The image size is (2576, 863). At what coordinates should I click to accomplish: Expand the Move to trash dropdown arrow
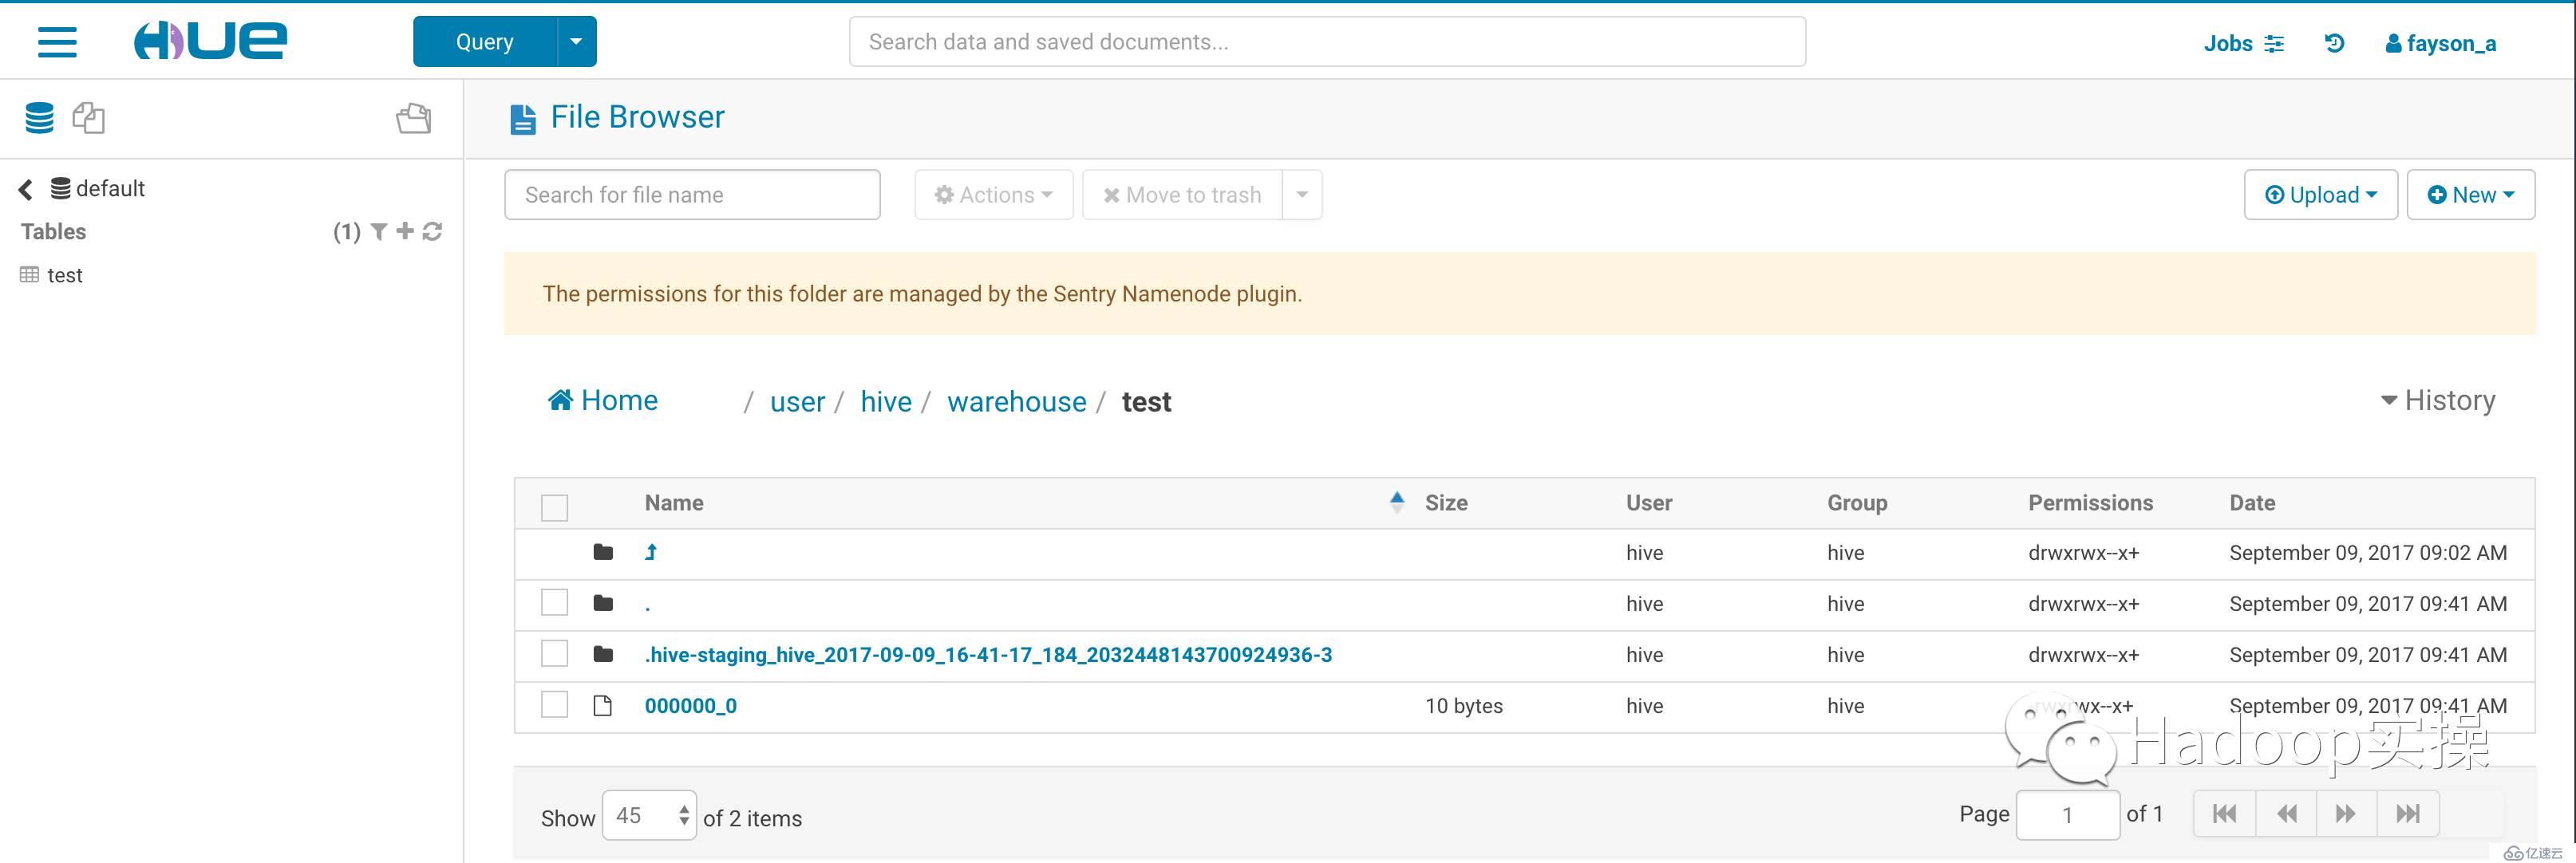1303,195
